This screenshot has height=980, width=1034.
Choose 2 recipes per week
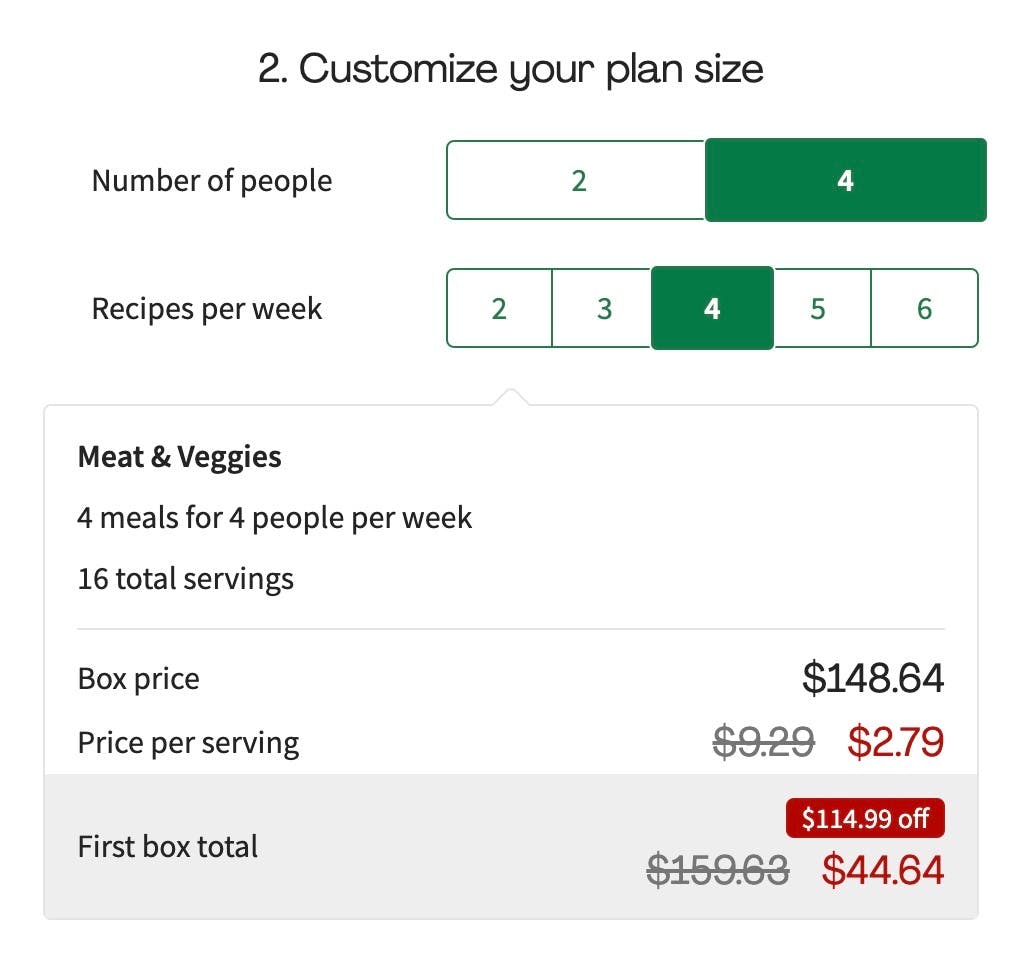[498, 308]
